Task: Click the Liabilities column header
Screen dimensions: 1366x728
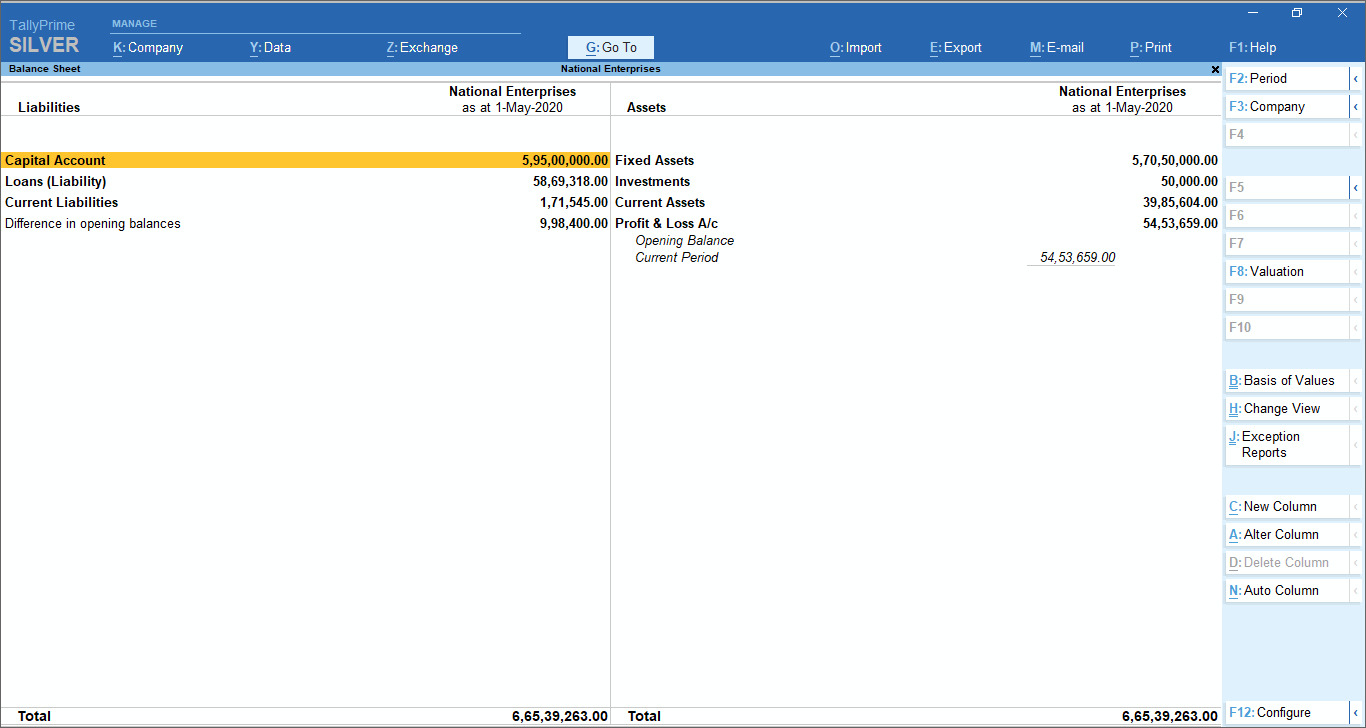Action: 49,107
